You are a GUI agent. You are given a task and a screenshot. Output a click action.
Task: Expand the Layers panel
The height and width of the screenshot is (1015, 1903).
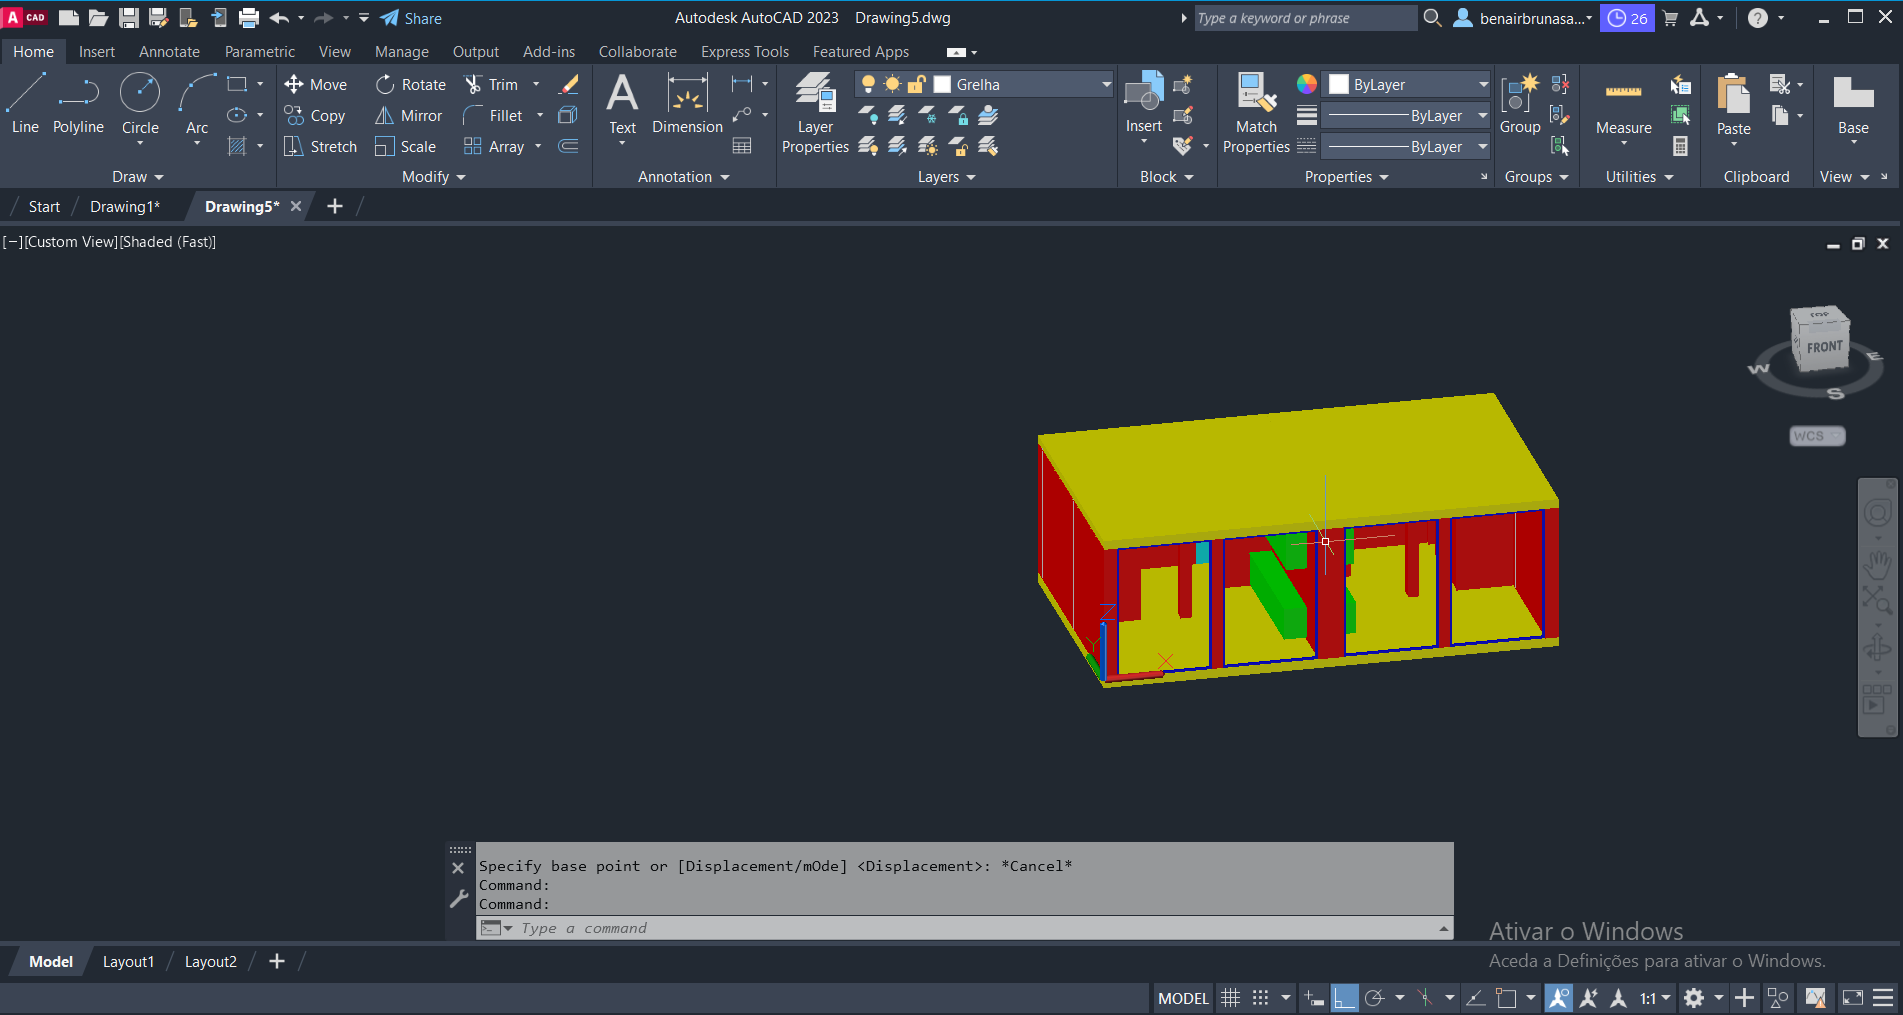click(x=947, y=177)
